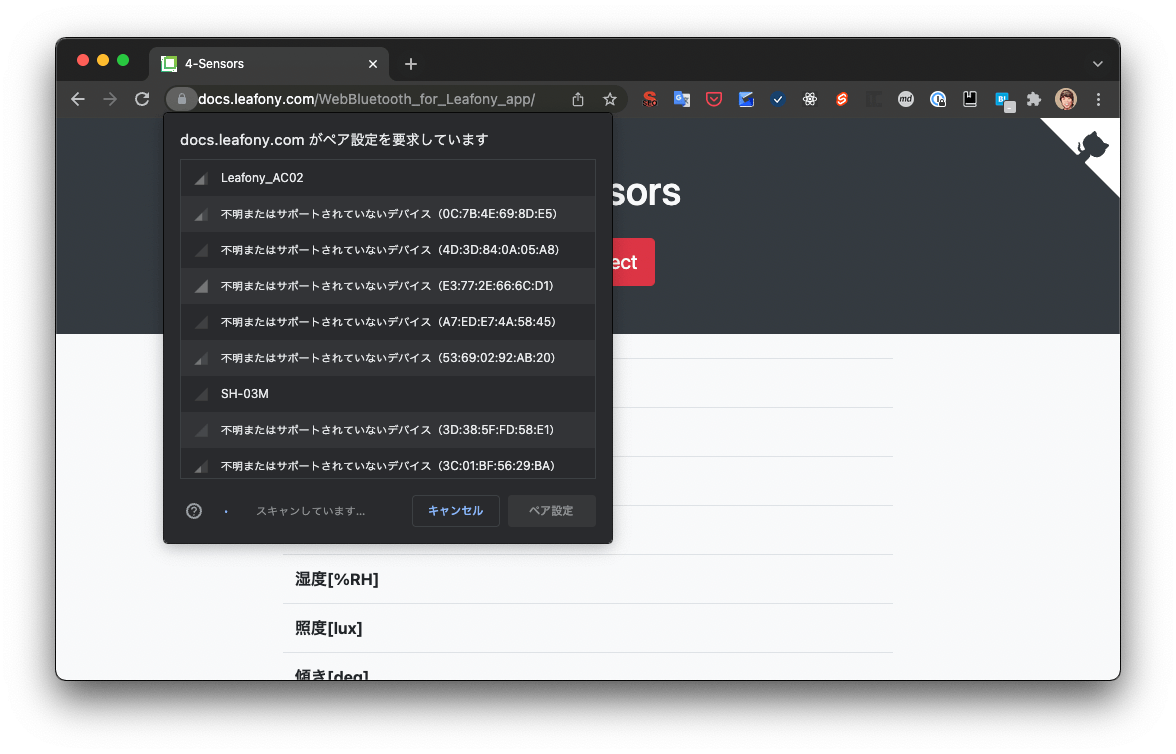1176x754 pixels.
Task: Click the blue notes extension icon
Action: pos(746,99)
